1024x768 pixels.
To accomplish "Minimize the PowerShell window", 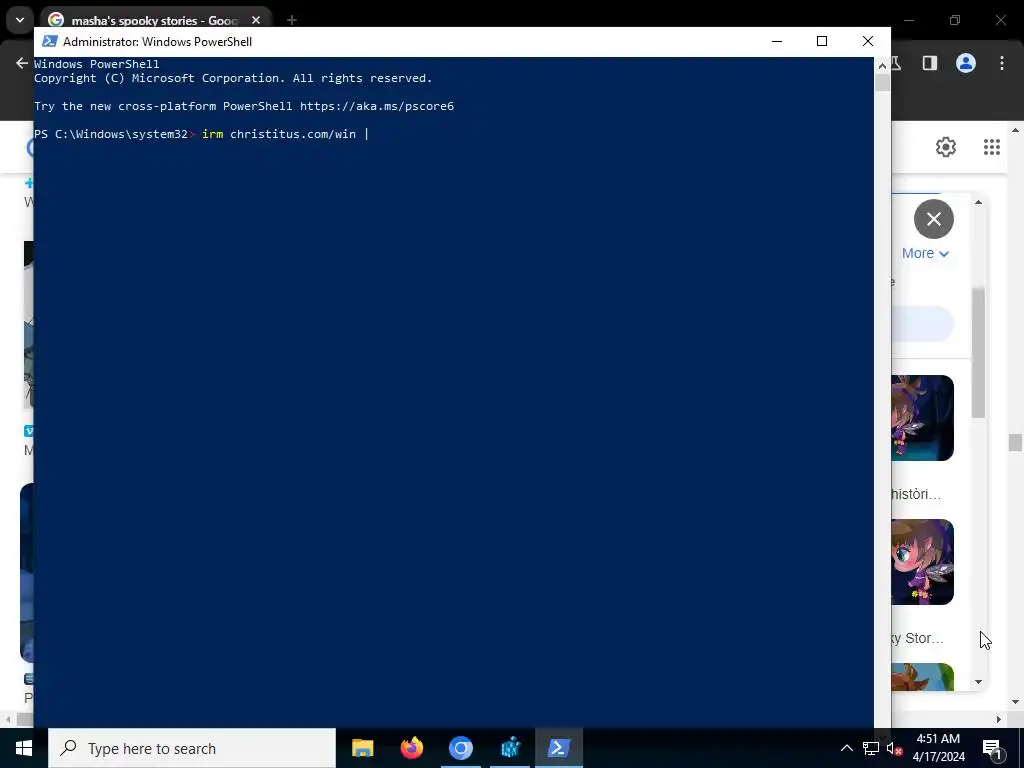I will (776, 41).
